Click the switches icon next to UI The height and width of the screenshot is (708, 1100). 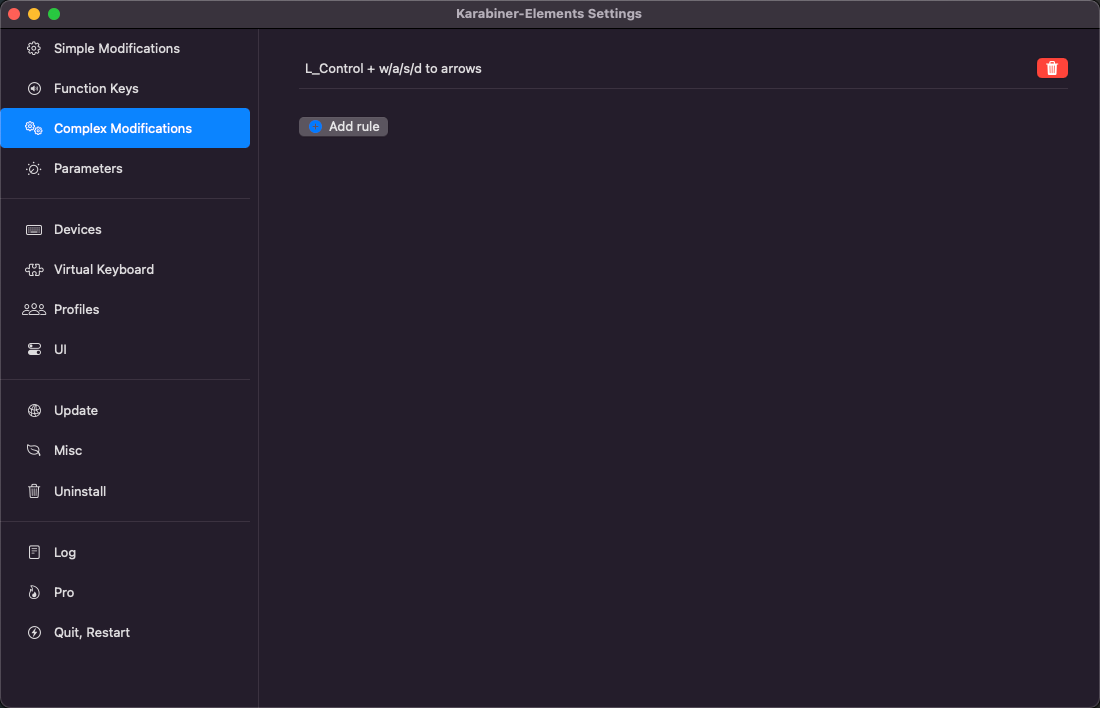34,349
